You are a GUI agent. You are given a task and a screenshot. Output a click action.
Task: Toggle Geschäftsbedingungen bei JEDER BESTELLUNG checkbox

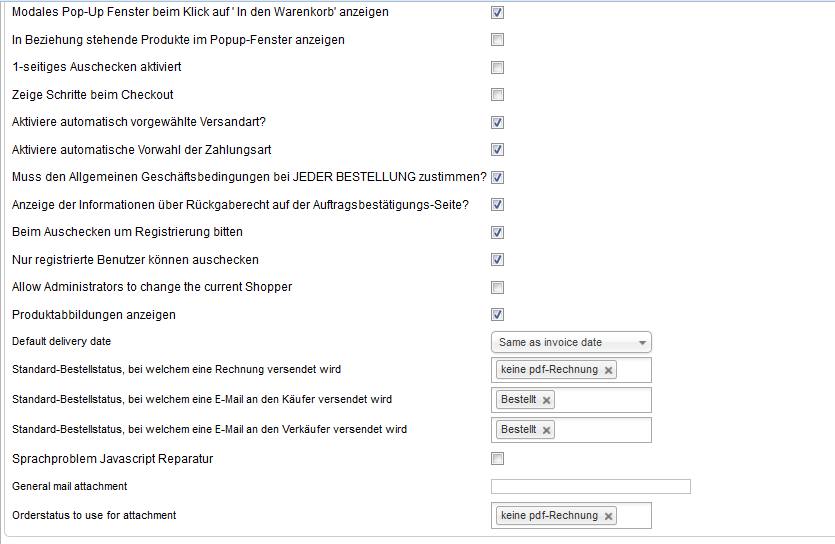click(497, 178)
